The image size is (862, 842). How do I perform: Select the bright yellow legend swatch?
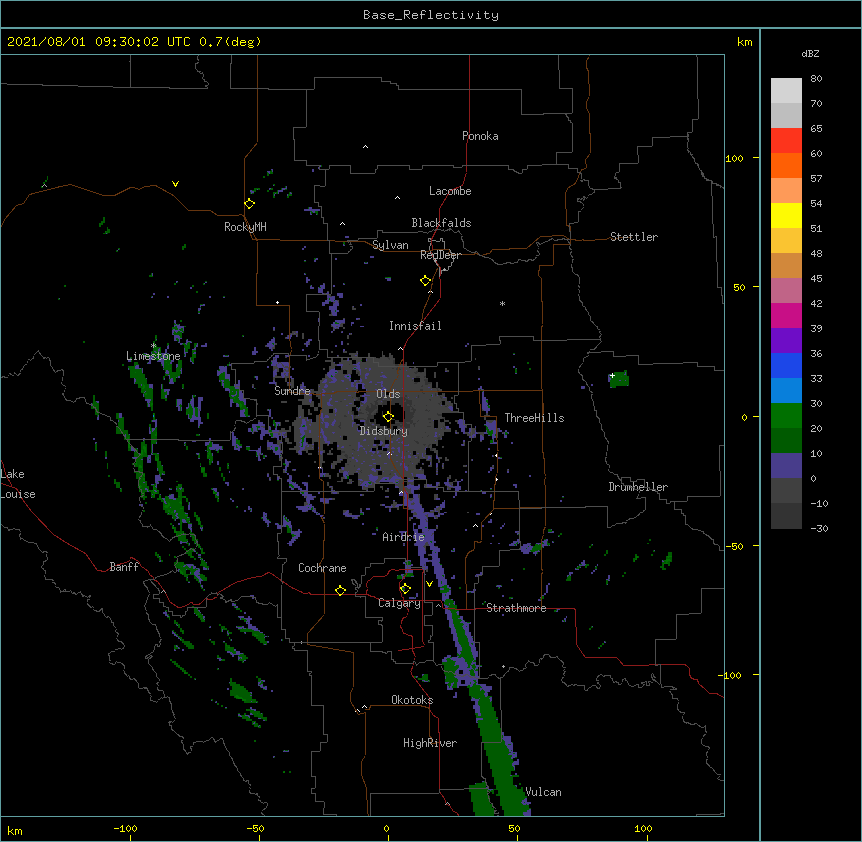(x=786, y=215)
